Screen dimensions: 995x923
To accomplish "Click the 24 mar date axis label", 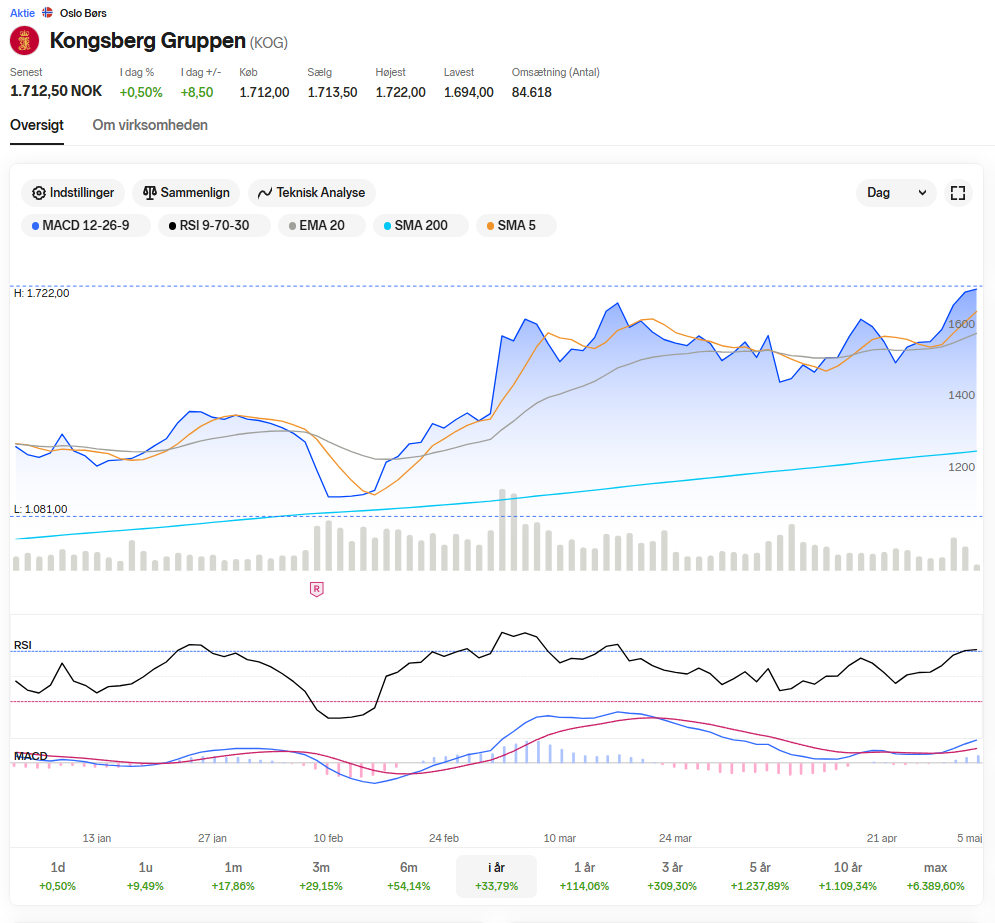I will 675,838.
